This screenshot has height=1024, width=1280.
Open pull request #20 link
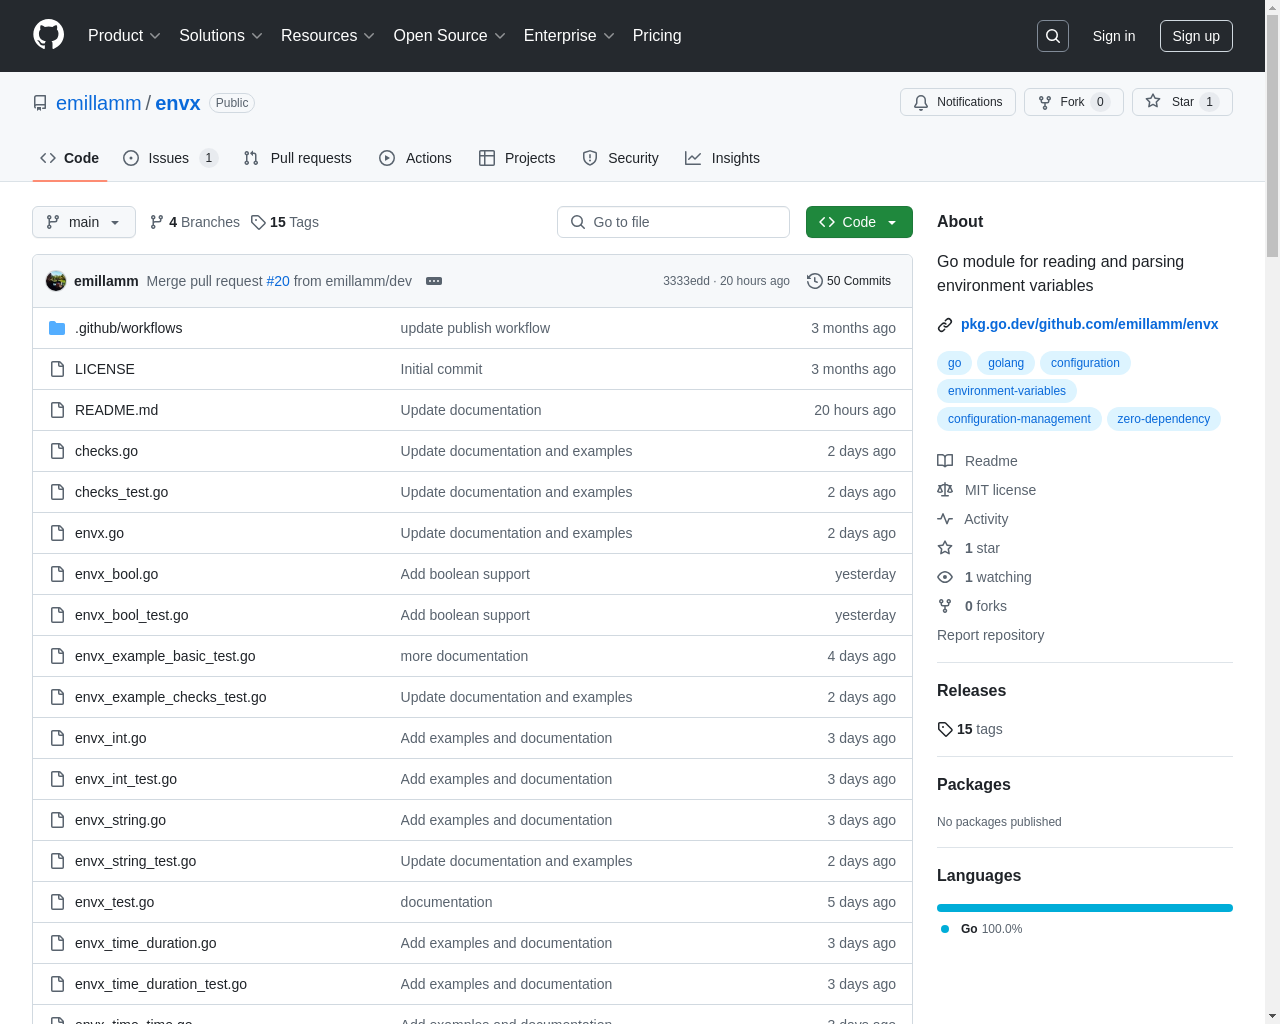278,281
